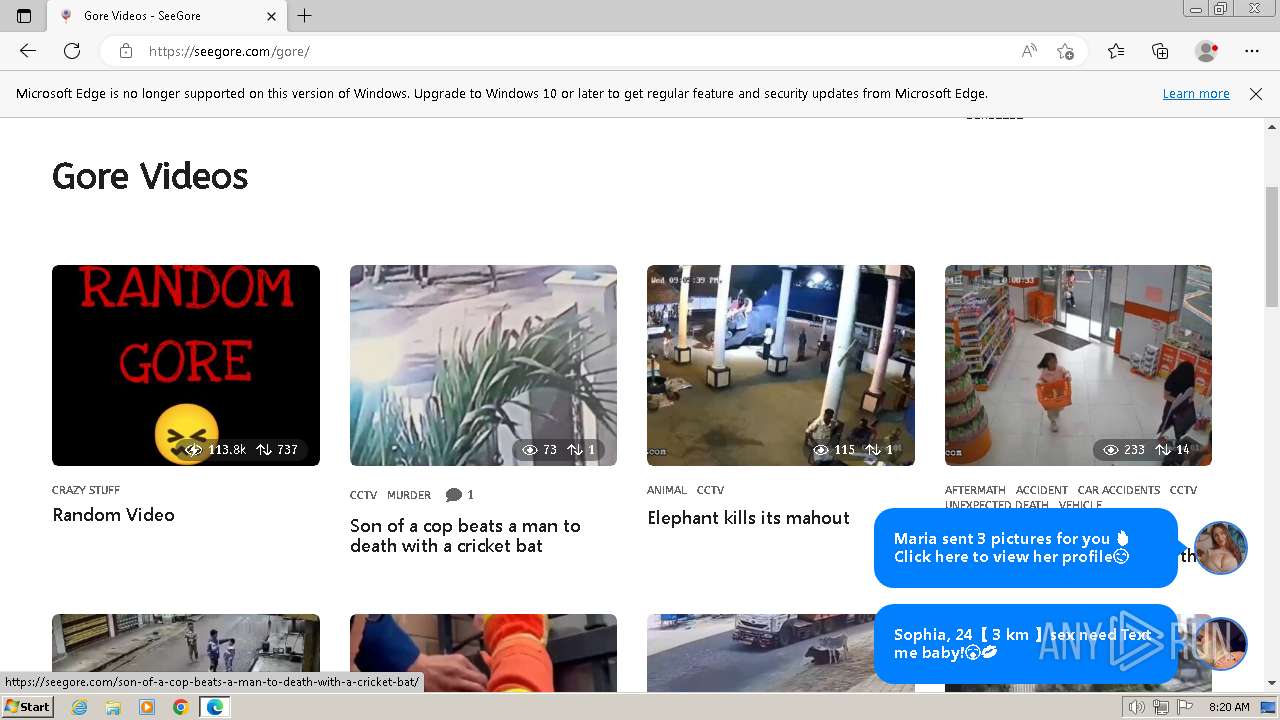Click the CRAZY STUFF category tag
This screenshot has width=1280, height=720.
[86, 490]
